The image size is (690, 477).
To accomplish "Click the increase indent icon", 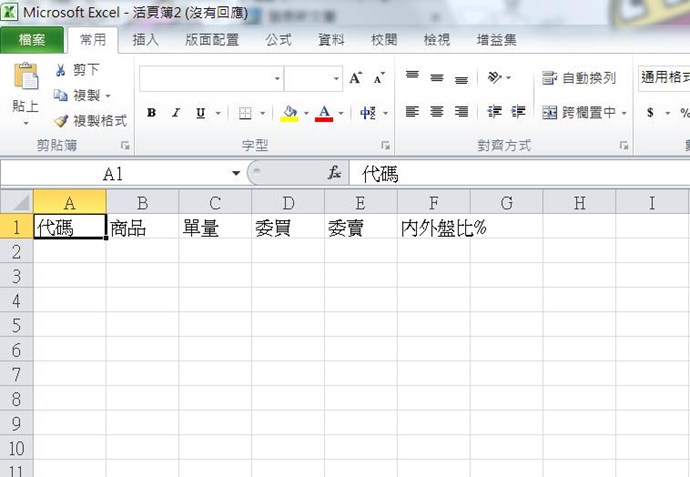I will pos(518,112).
